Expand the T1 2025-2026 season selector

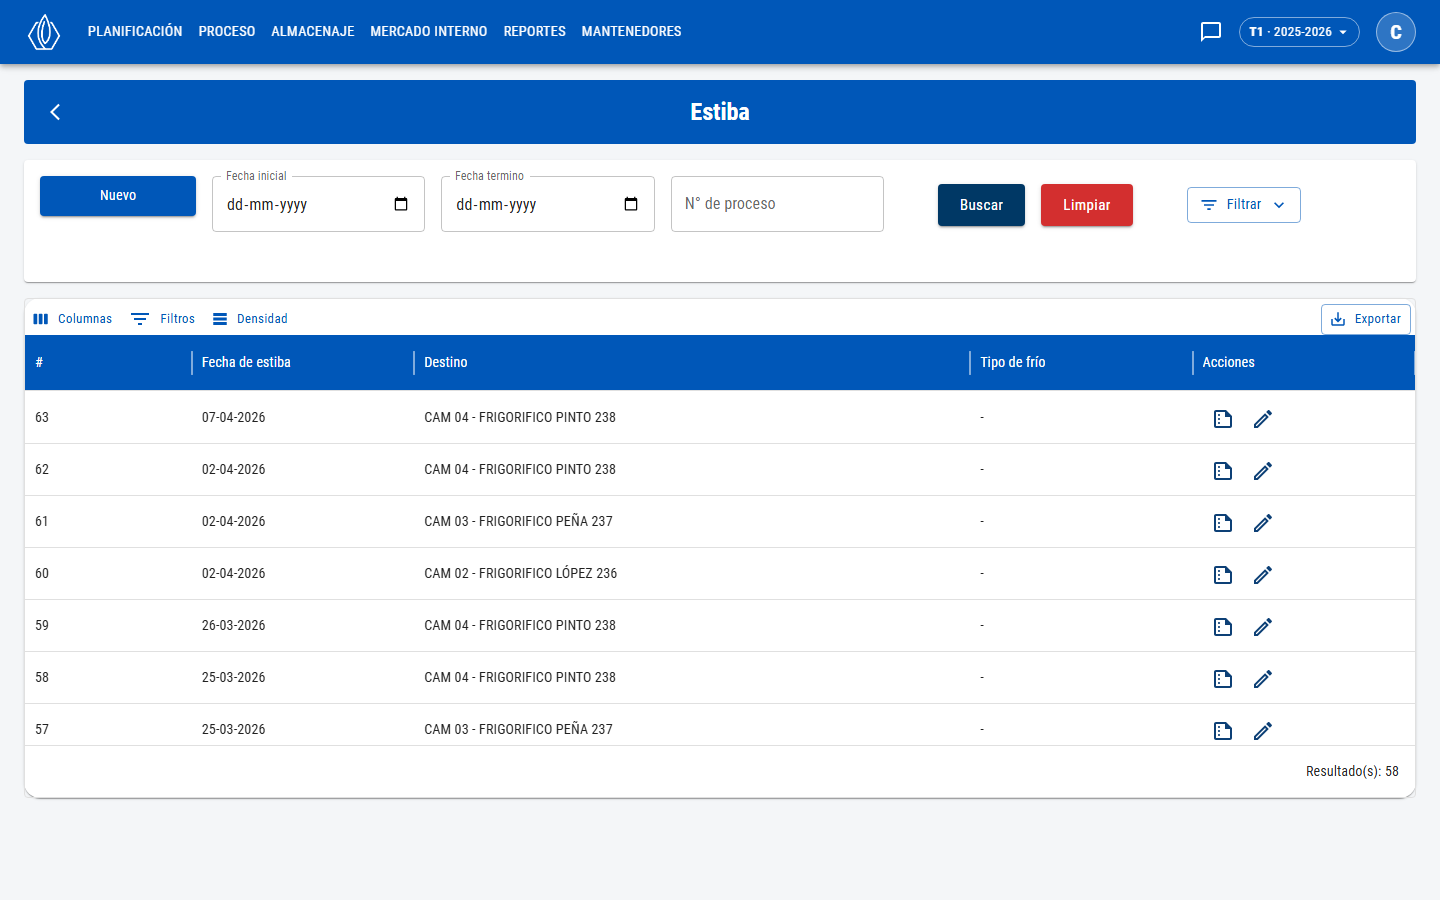pos(1299,32)
